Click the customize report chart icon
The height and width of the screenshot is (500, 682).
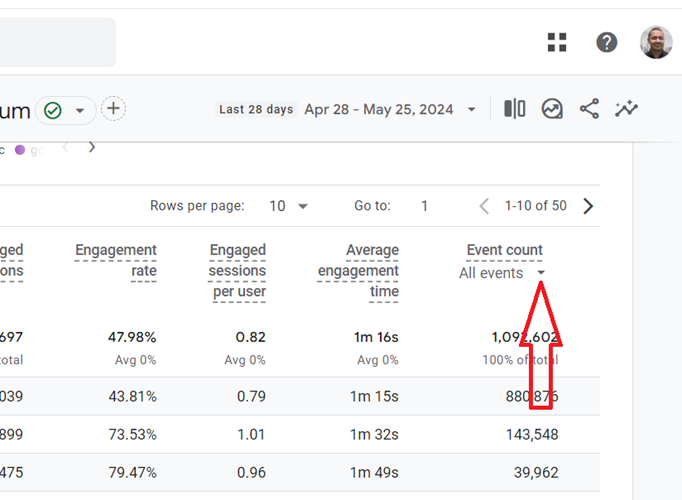(552, 109)
